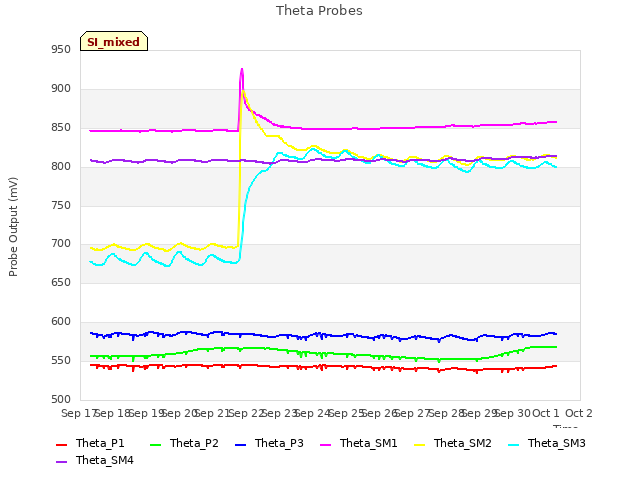The height and width of the screenshot is (480, 640).
Task: Click the cyan Theta_SM3 legend swatch
Action: tap(513, 444)
